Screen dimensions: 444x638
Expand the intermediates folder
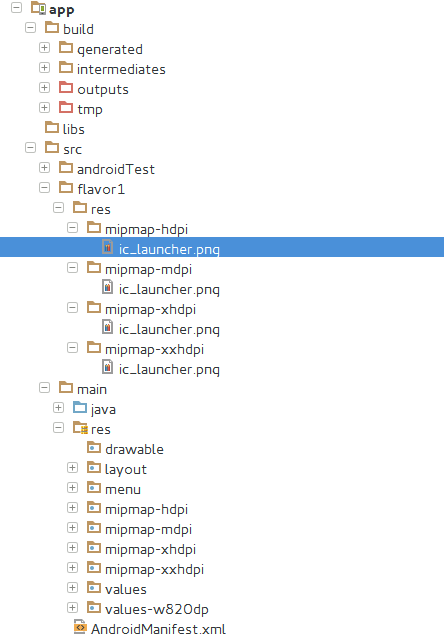pos(44,68)
